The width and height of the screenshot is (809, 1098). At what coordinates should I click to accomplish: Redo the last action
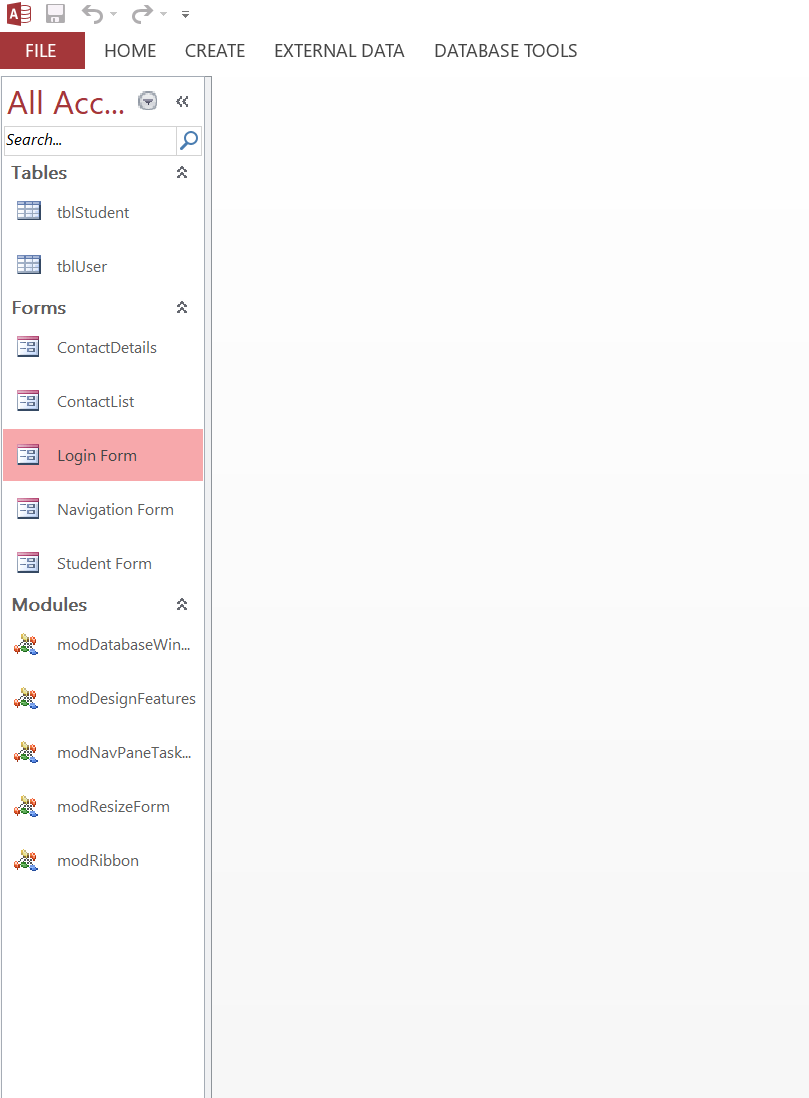142,14
